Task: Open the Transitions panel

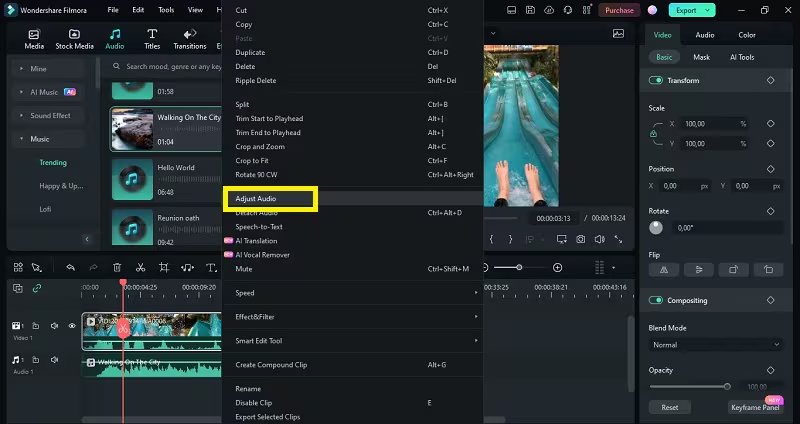Action: pyautogui.click(x=190, y=39)
